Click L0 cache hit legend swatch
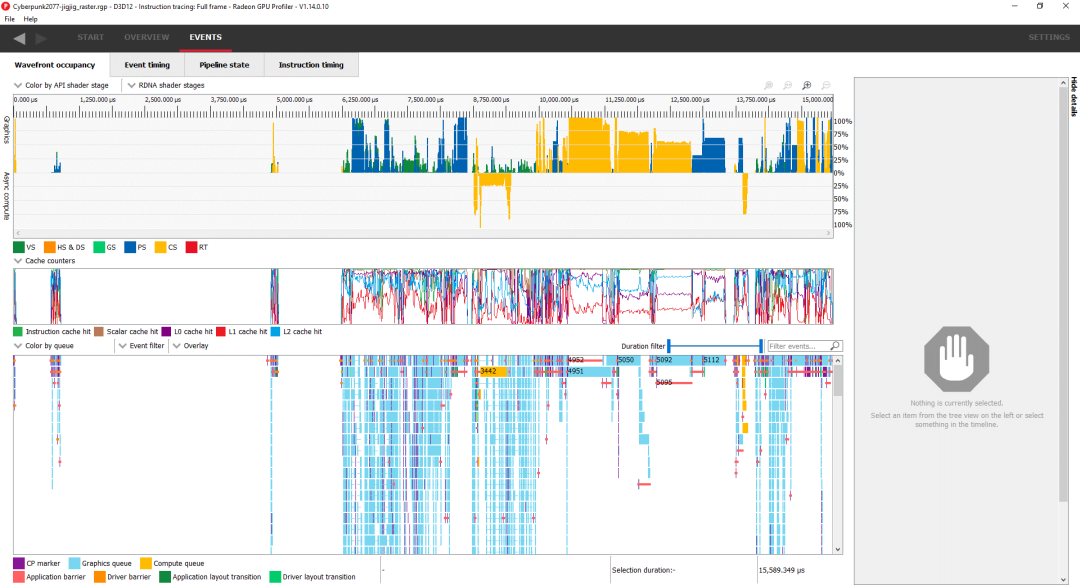This screenshot has width=1080, height=585. click(166, 331)
